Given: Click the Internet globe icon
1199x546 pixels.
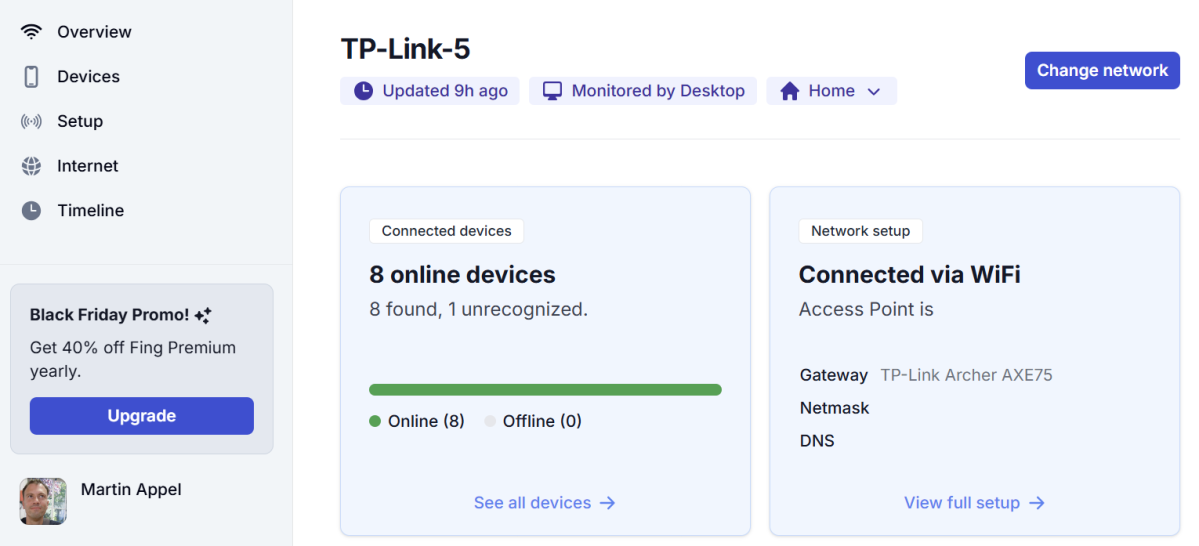Looking at the screenshot, I should pos(32,166).
